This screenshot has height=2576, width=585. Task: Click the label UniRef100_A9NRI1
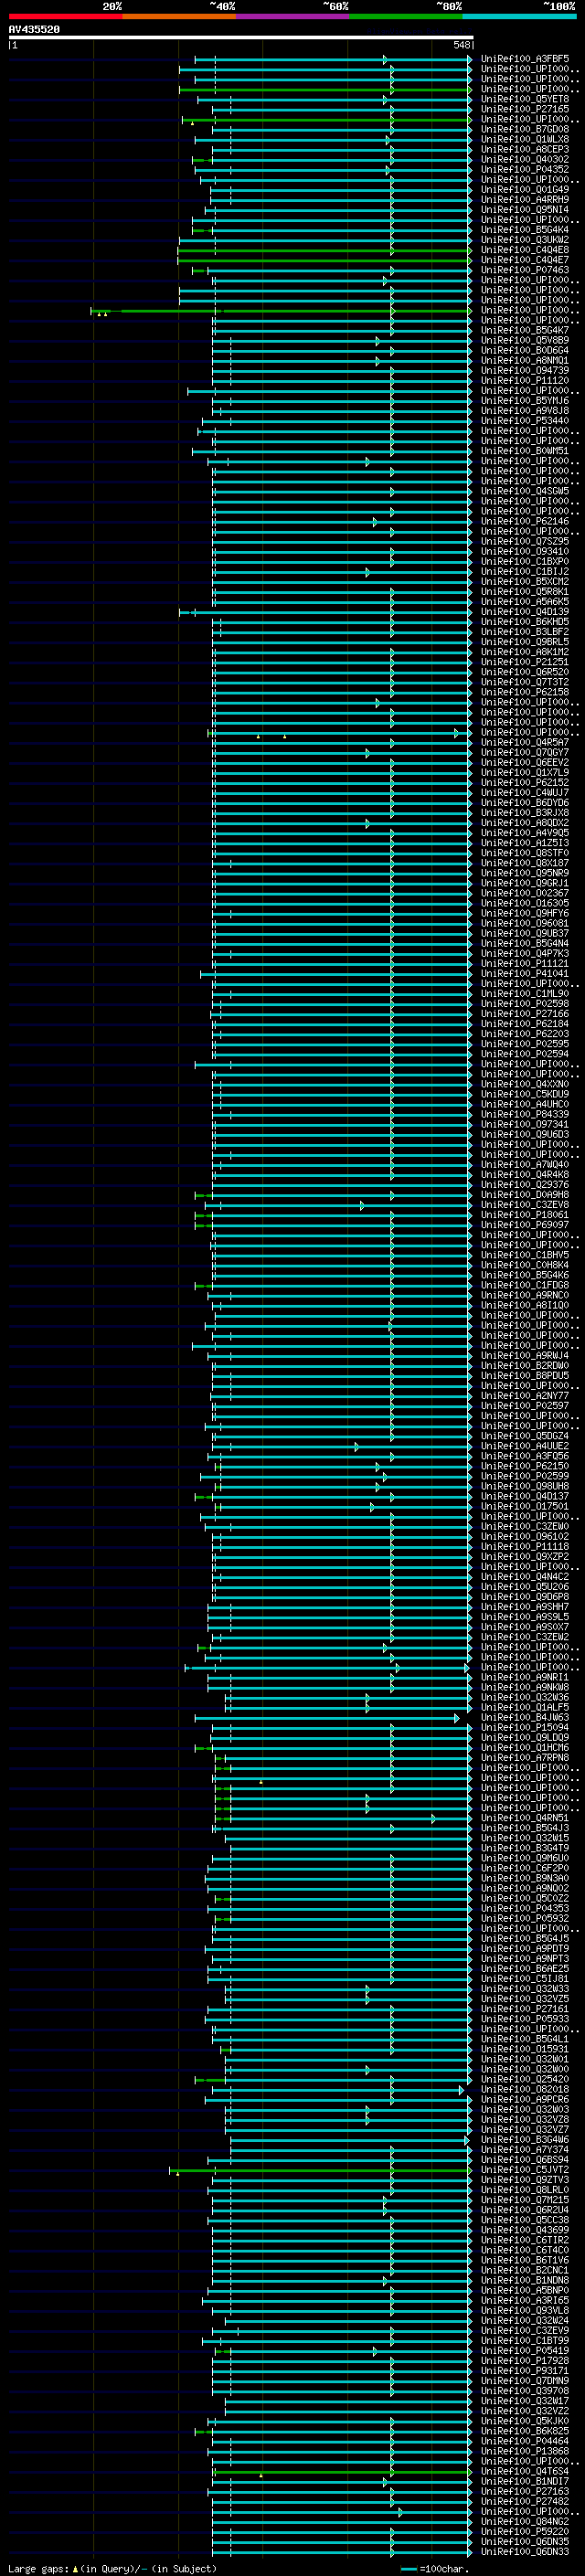click(x=524, y=1677)
